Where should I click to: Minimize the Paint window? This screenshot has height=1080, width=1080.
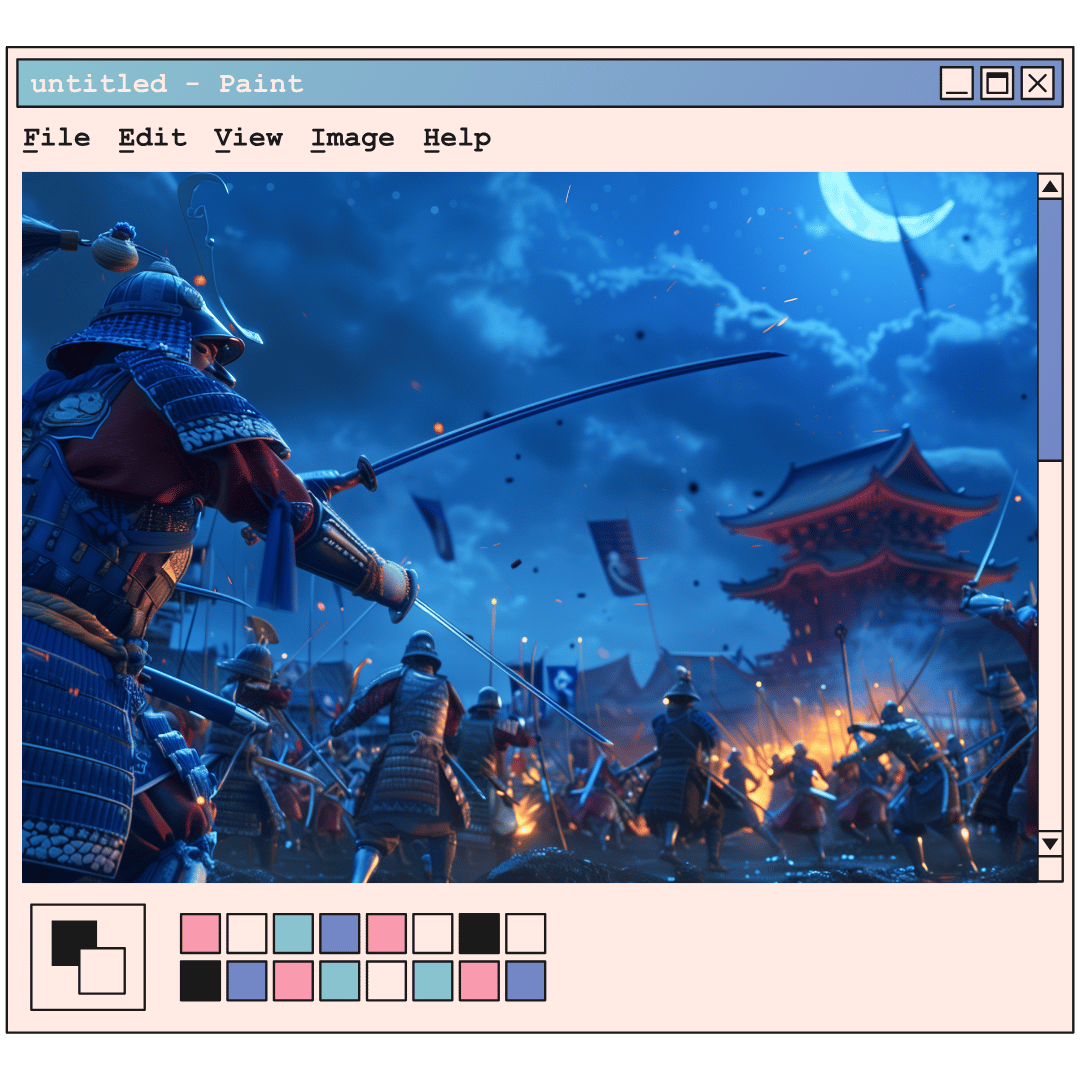957,83
